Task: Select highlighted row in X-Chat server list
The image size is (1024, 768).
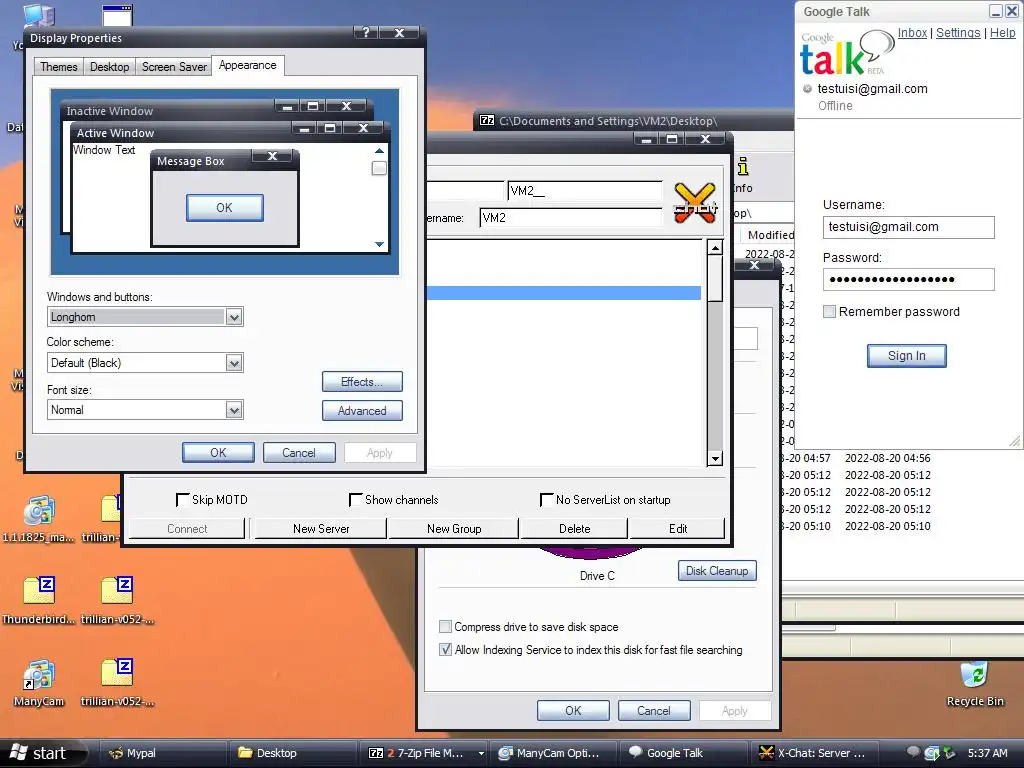Action: coord(564,293)
